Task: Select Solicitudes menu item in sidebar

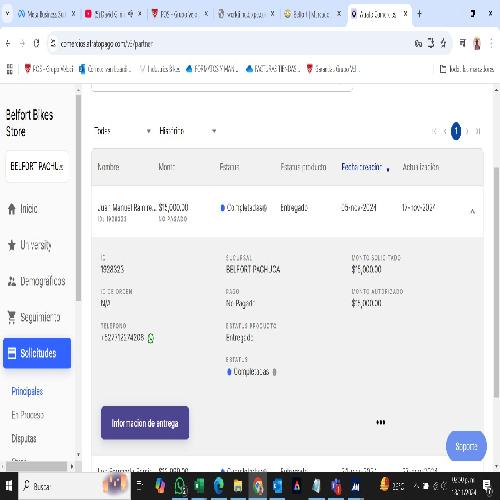Action: (37, 353)
